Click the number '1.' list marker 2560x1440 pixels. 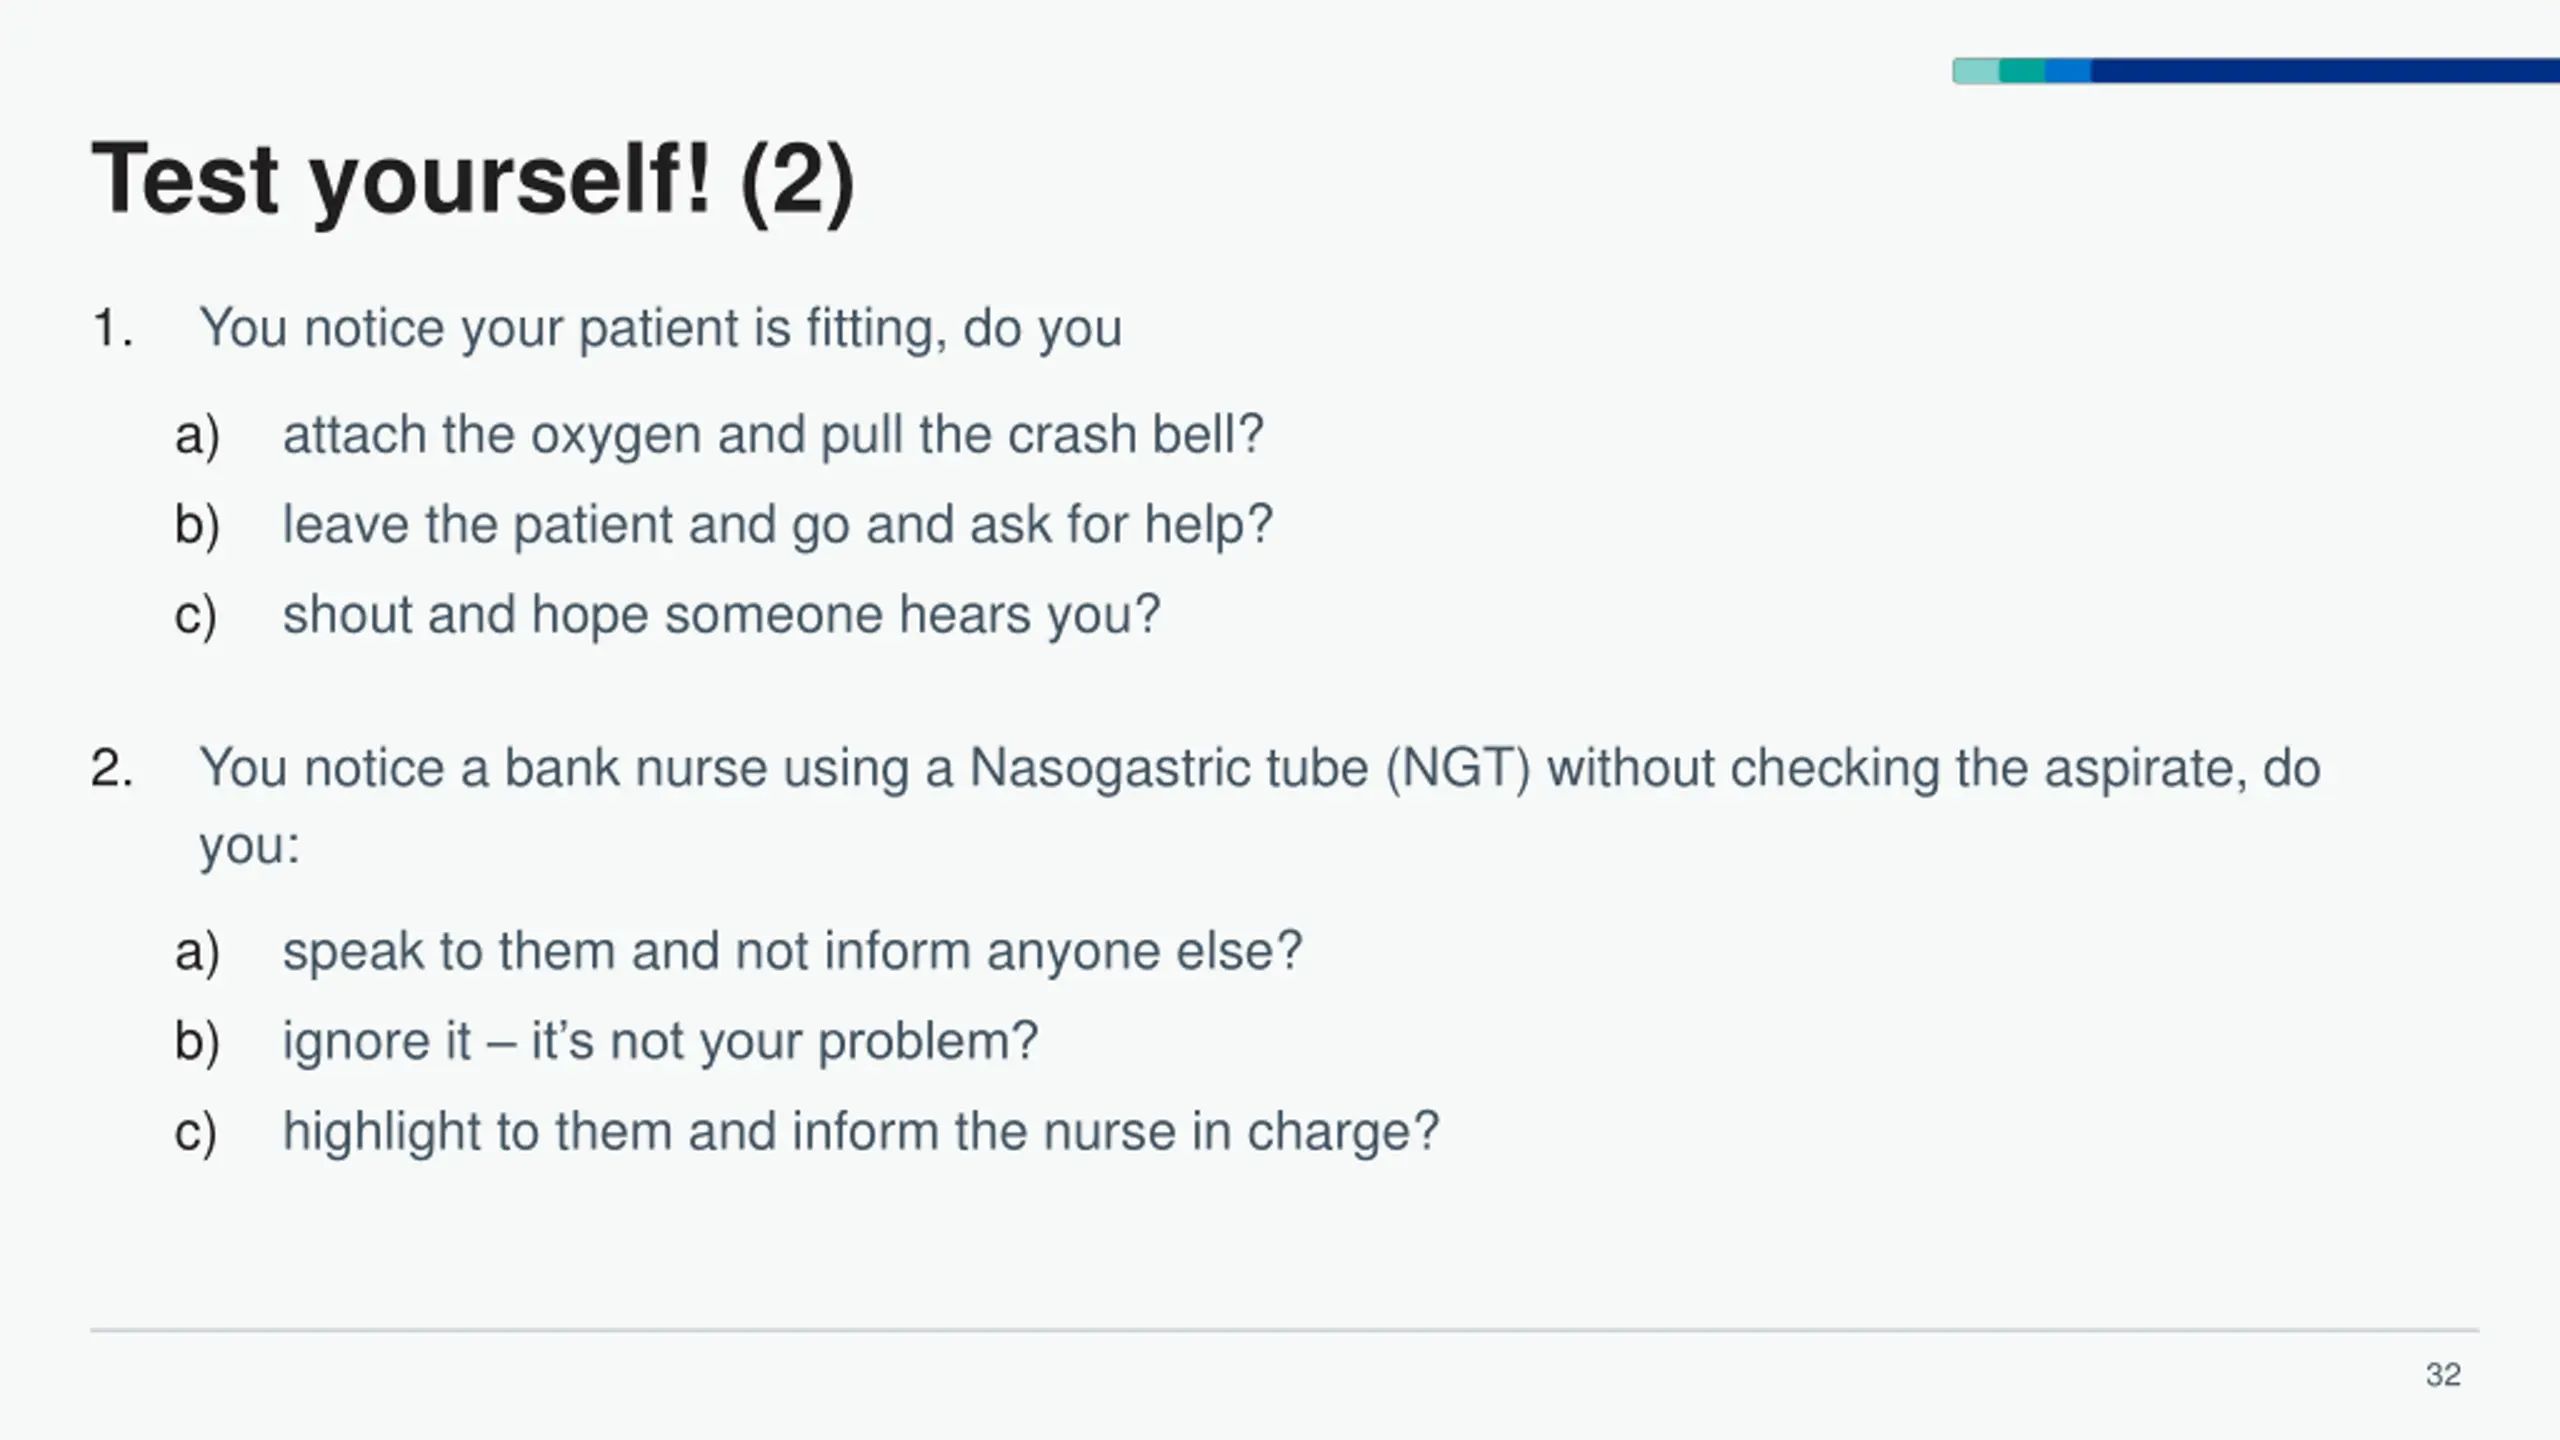[x=112, y=328]
